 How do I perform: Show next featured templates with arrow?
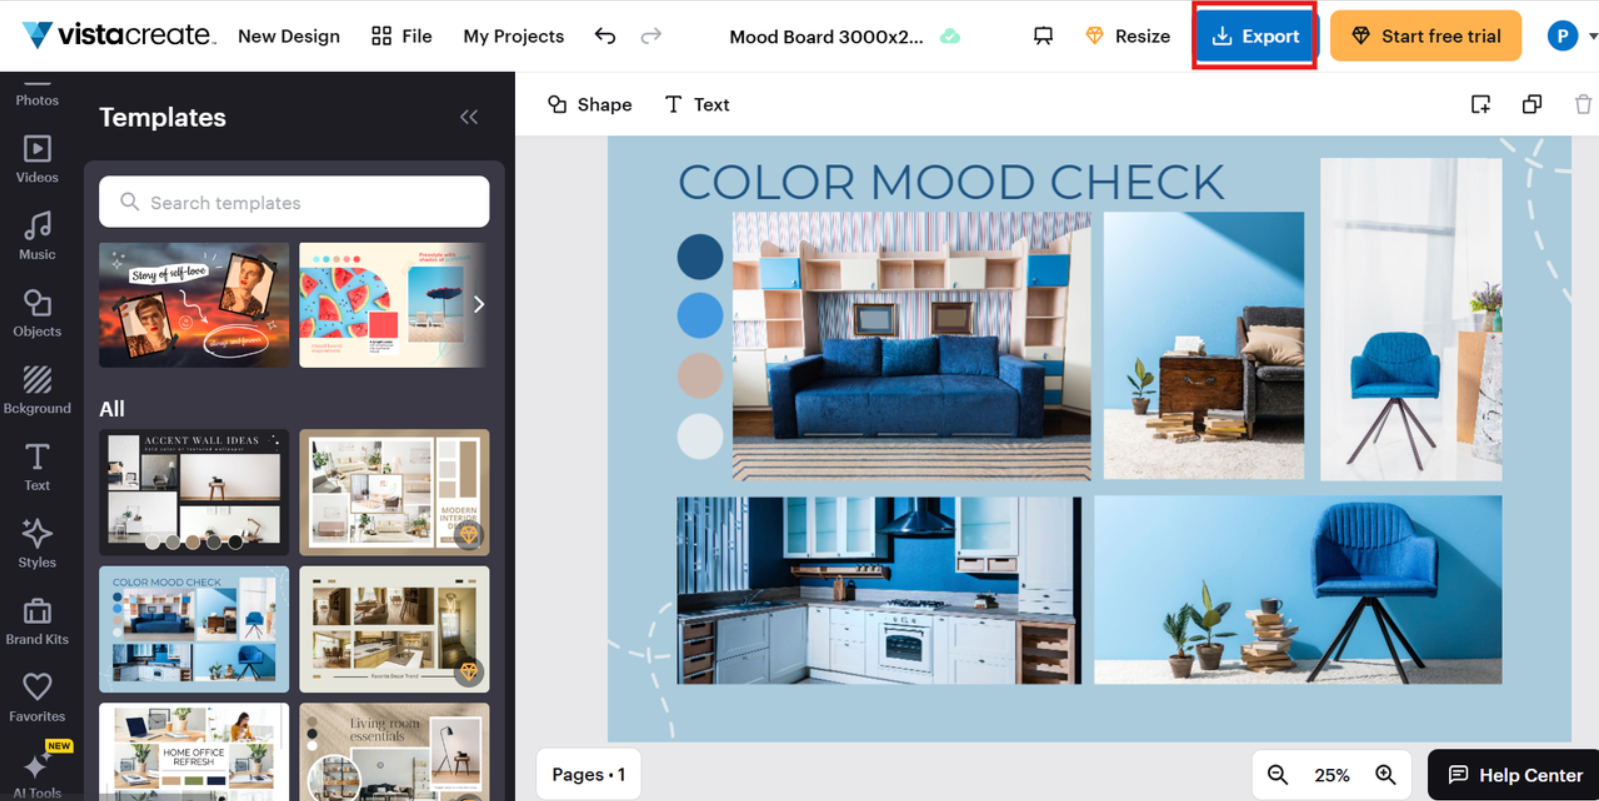tap(479, 304)
